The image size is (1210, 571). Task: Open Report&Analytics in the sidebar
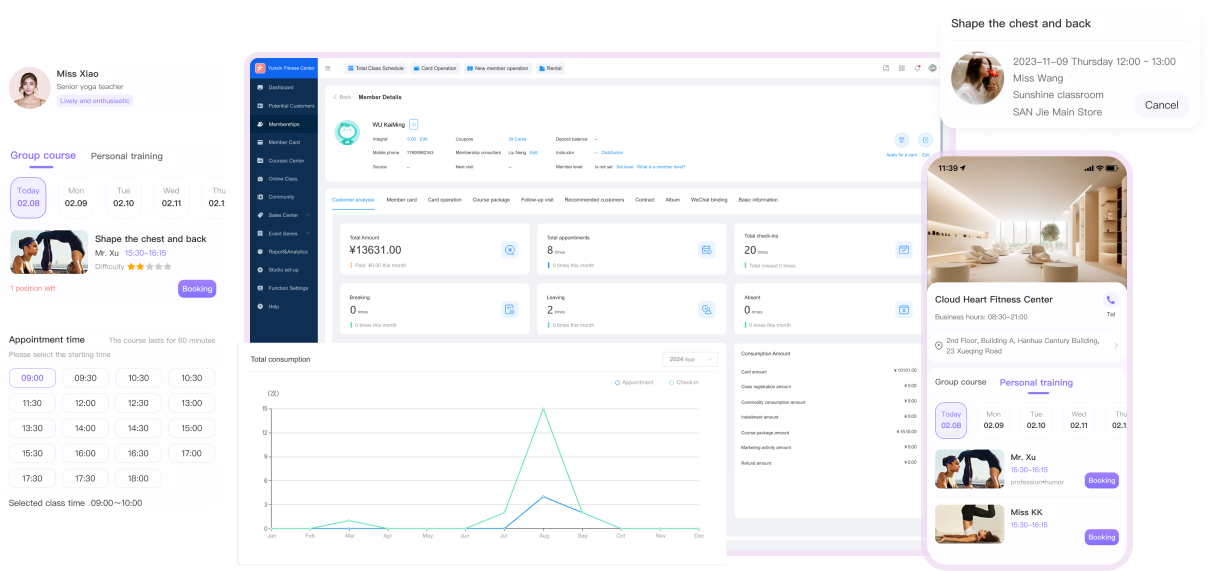click(284, 252)
